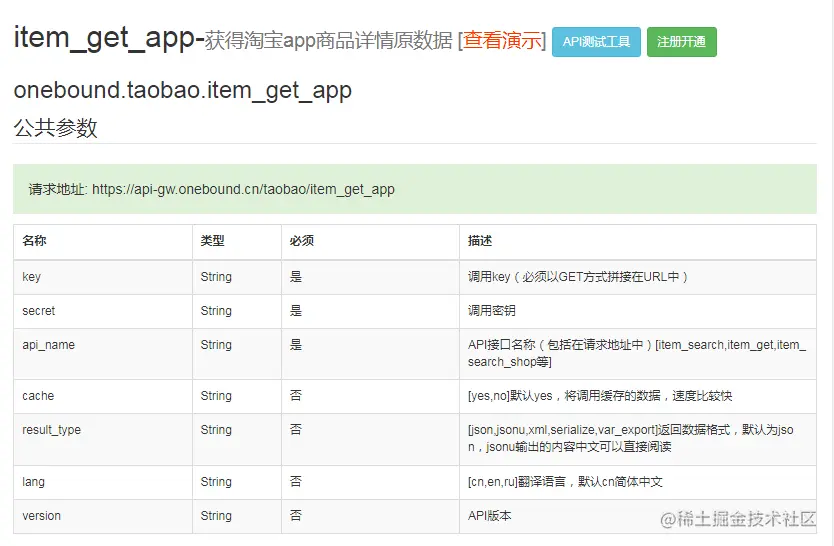Image resolution: width=834 pixels, height=546 pixels.
Task: Click the 否 required cell in result_type row
Action: [370, 439]
